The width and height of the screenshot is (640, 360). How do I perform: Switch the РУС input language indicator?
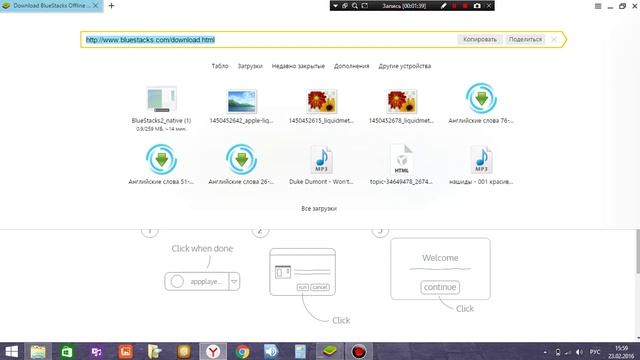click(x=595, y=352)
